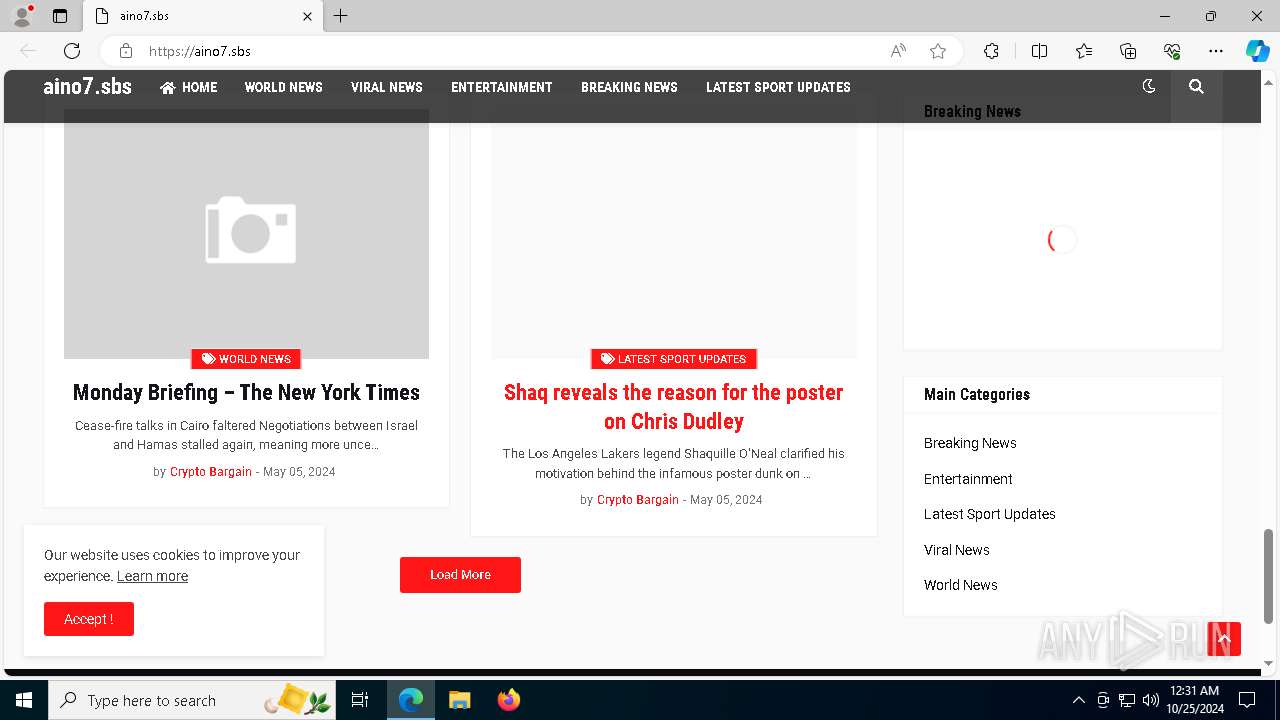Select Latest Sport Updates in Main Categories

click(990, 514)
